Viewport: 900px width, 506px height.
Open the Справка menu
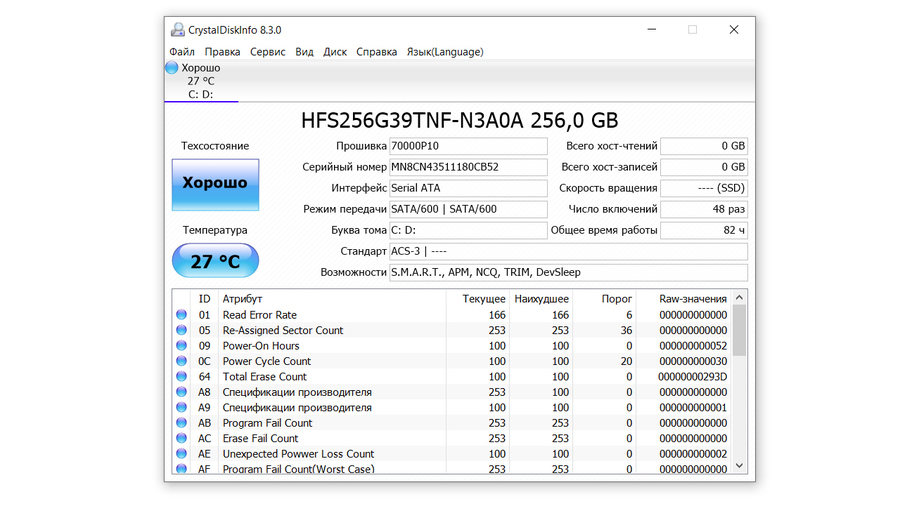coord(377,52)
